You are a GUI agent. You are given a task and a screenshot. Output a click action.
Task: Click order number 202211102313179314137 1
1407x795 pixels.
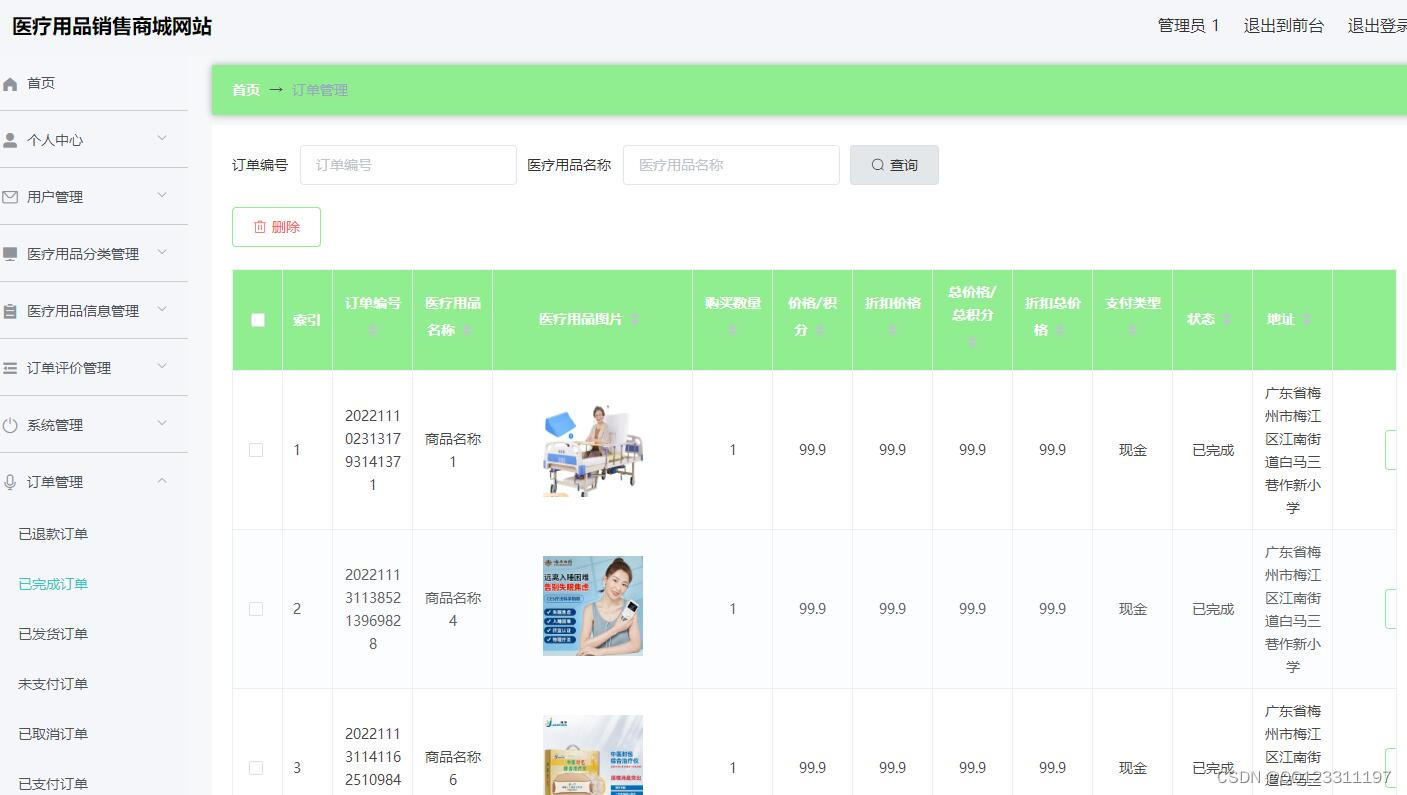pyautogui.click(x=373, y=450)
